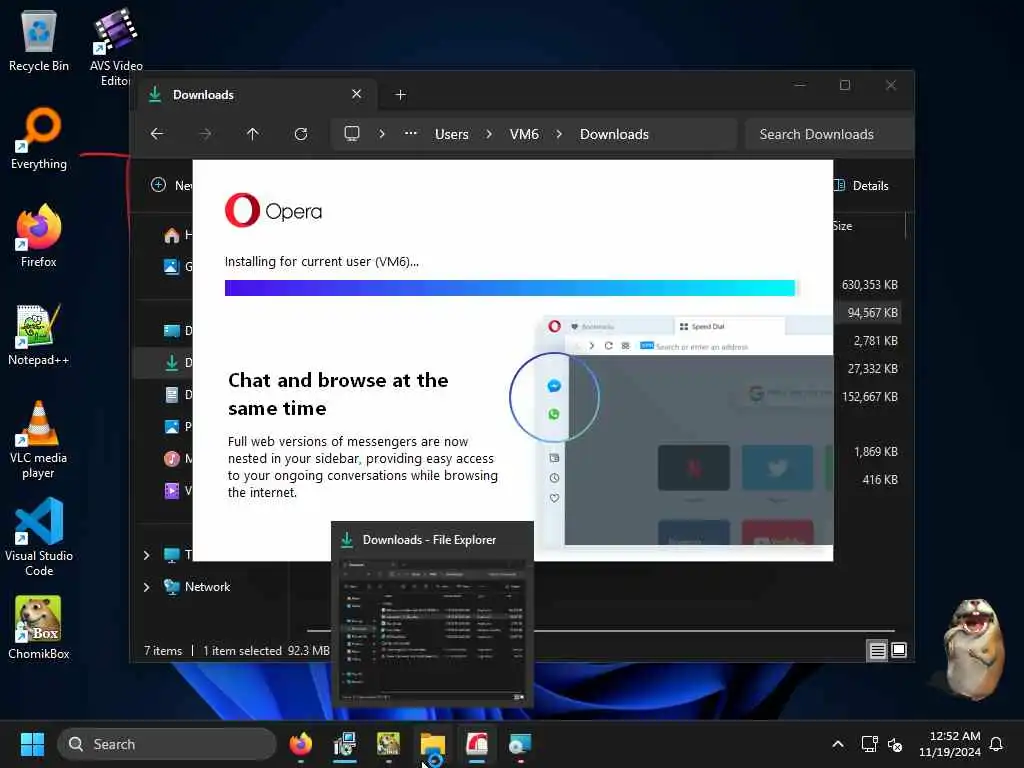
Task: Click the Messenger icon in Opera sidebar preview
Action: (x=554, y=386)
